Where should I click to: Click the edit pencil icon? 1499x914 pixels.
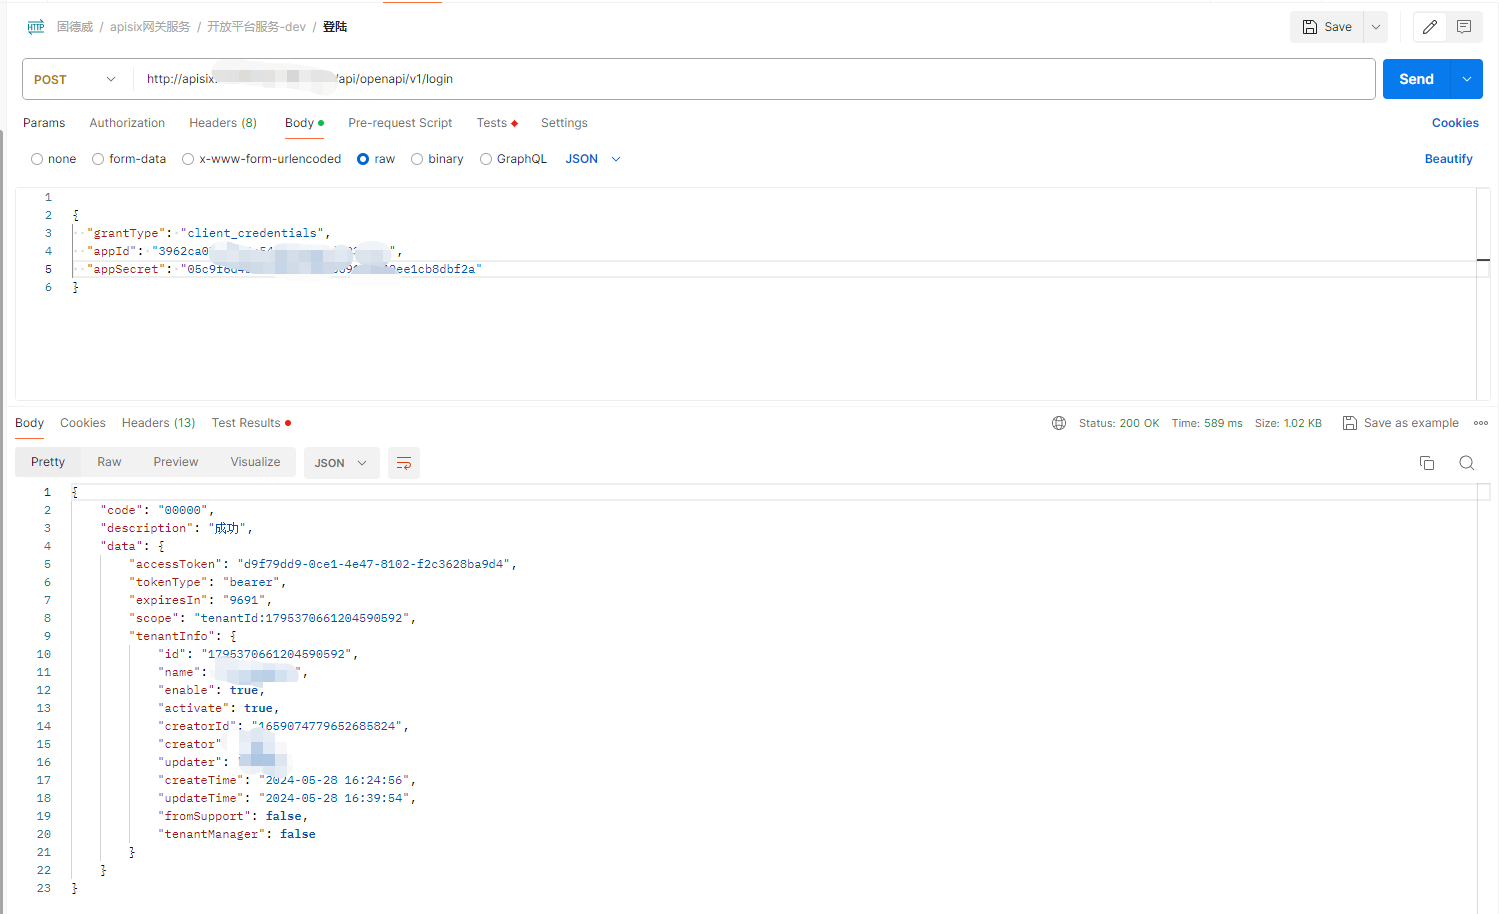(1430, 27)
